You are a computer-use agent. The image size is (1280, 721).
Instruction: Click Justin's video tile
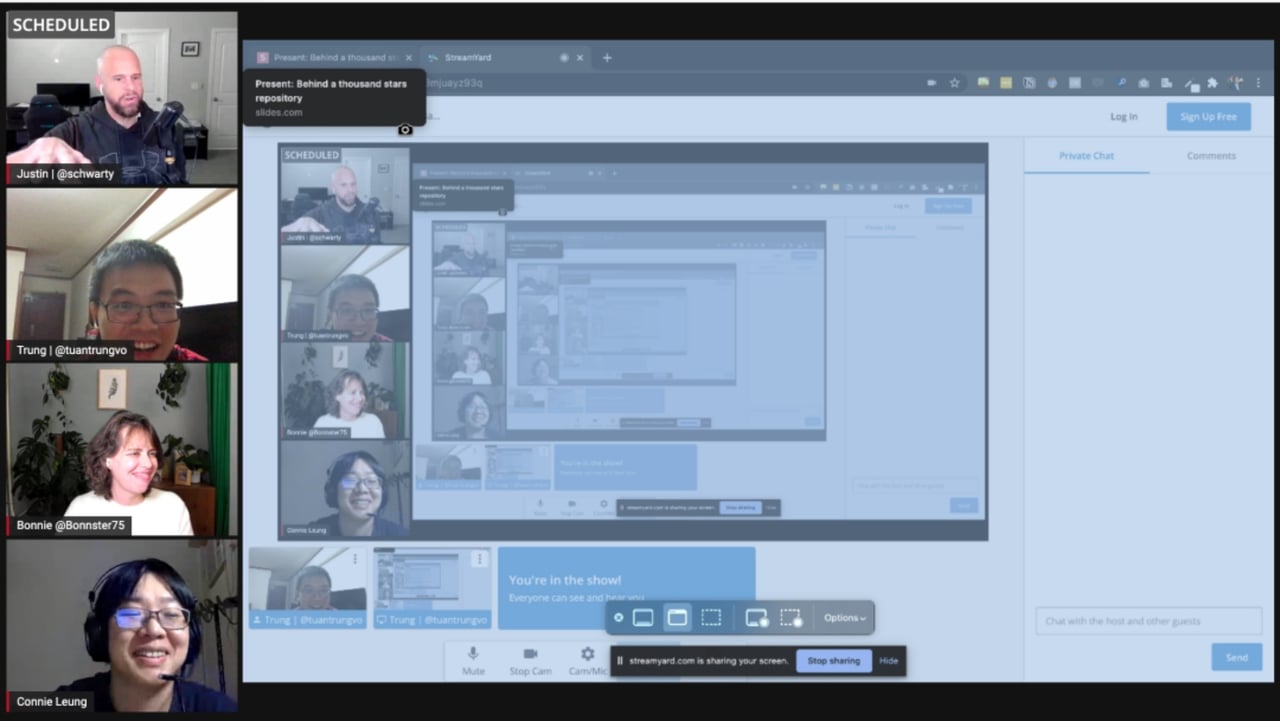click(122, 98)
